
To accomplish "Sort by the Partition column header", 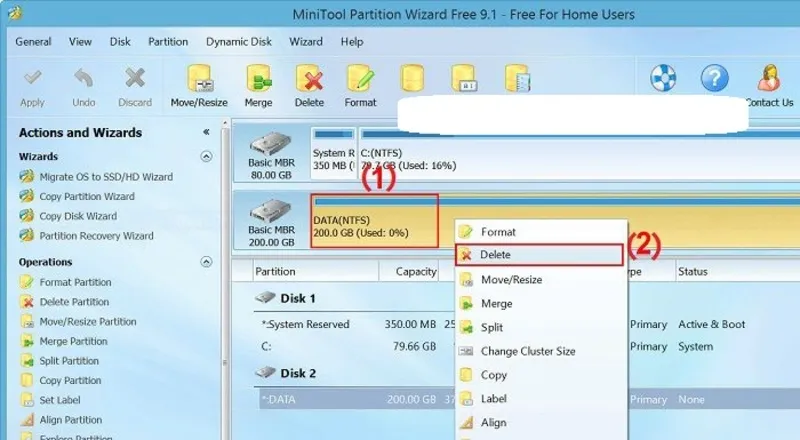I will coord(315,272).
